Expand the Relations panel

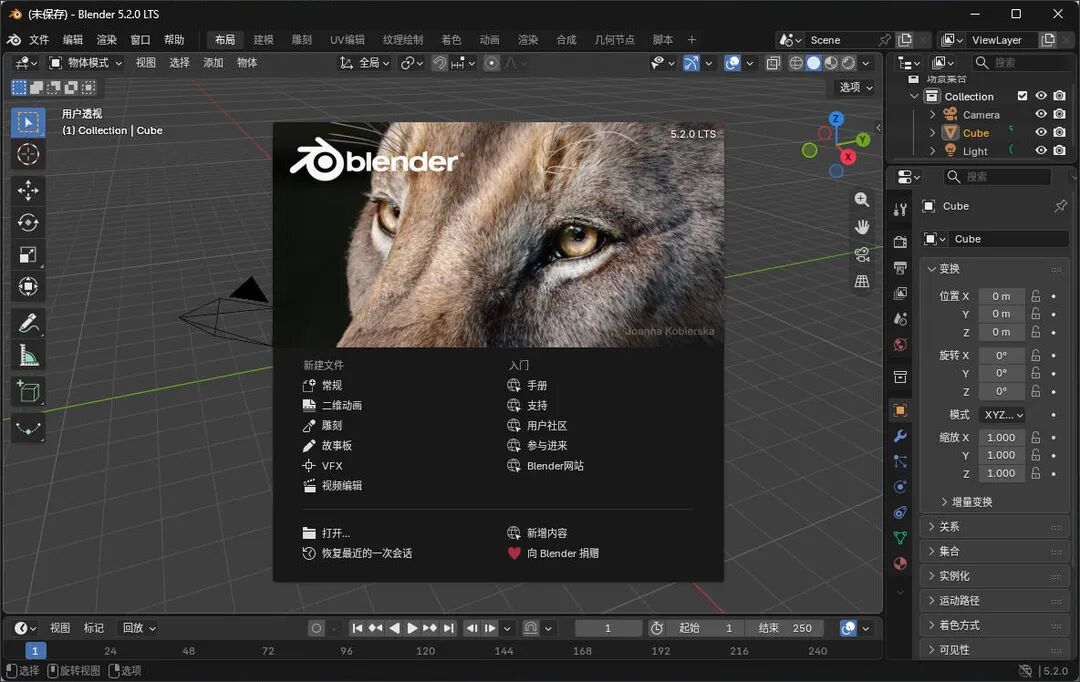click(995, 527)
